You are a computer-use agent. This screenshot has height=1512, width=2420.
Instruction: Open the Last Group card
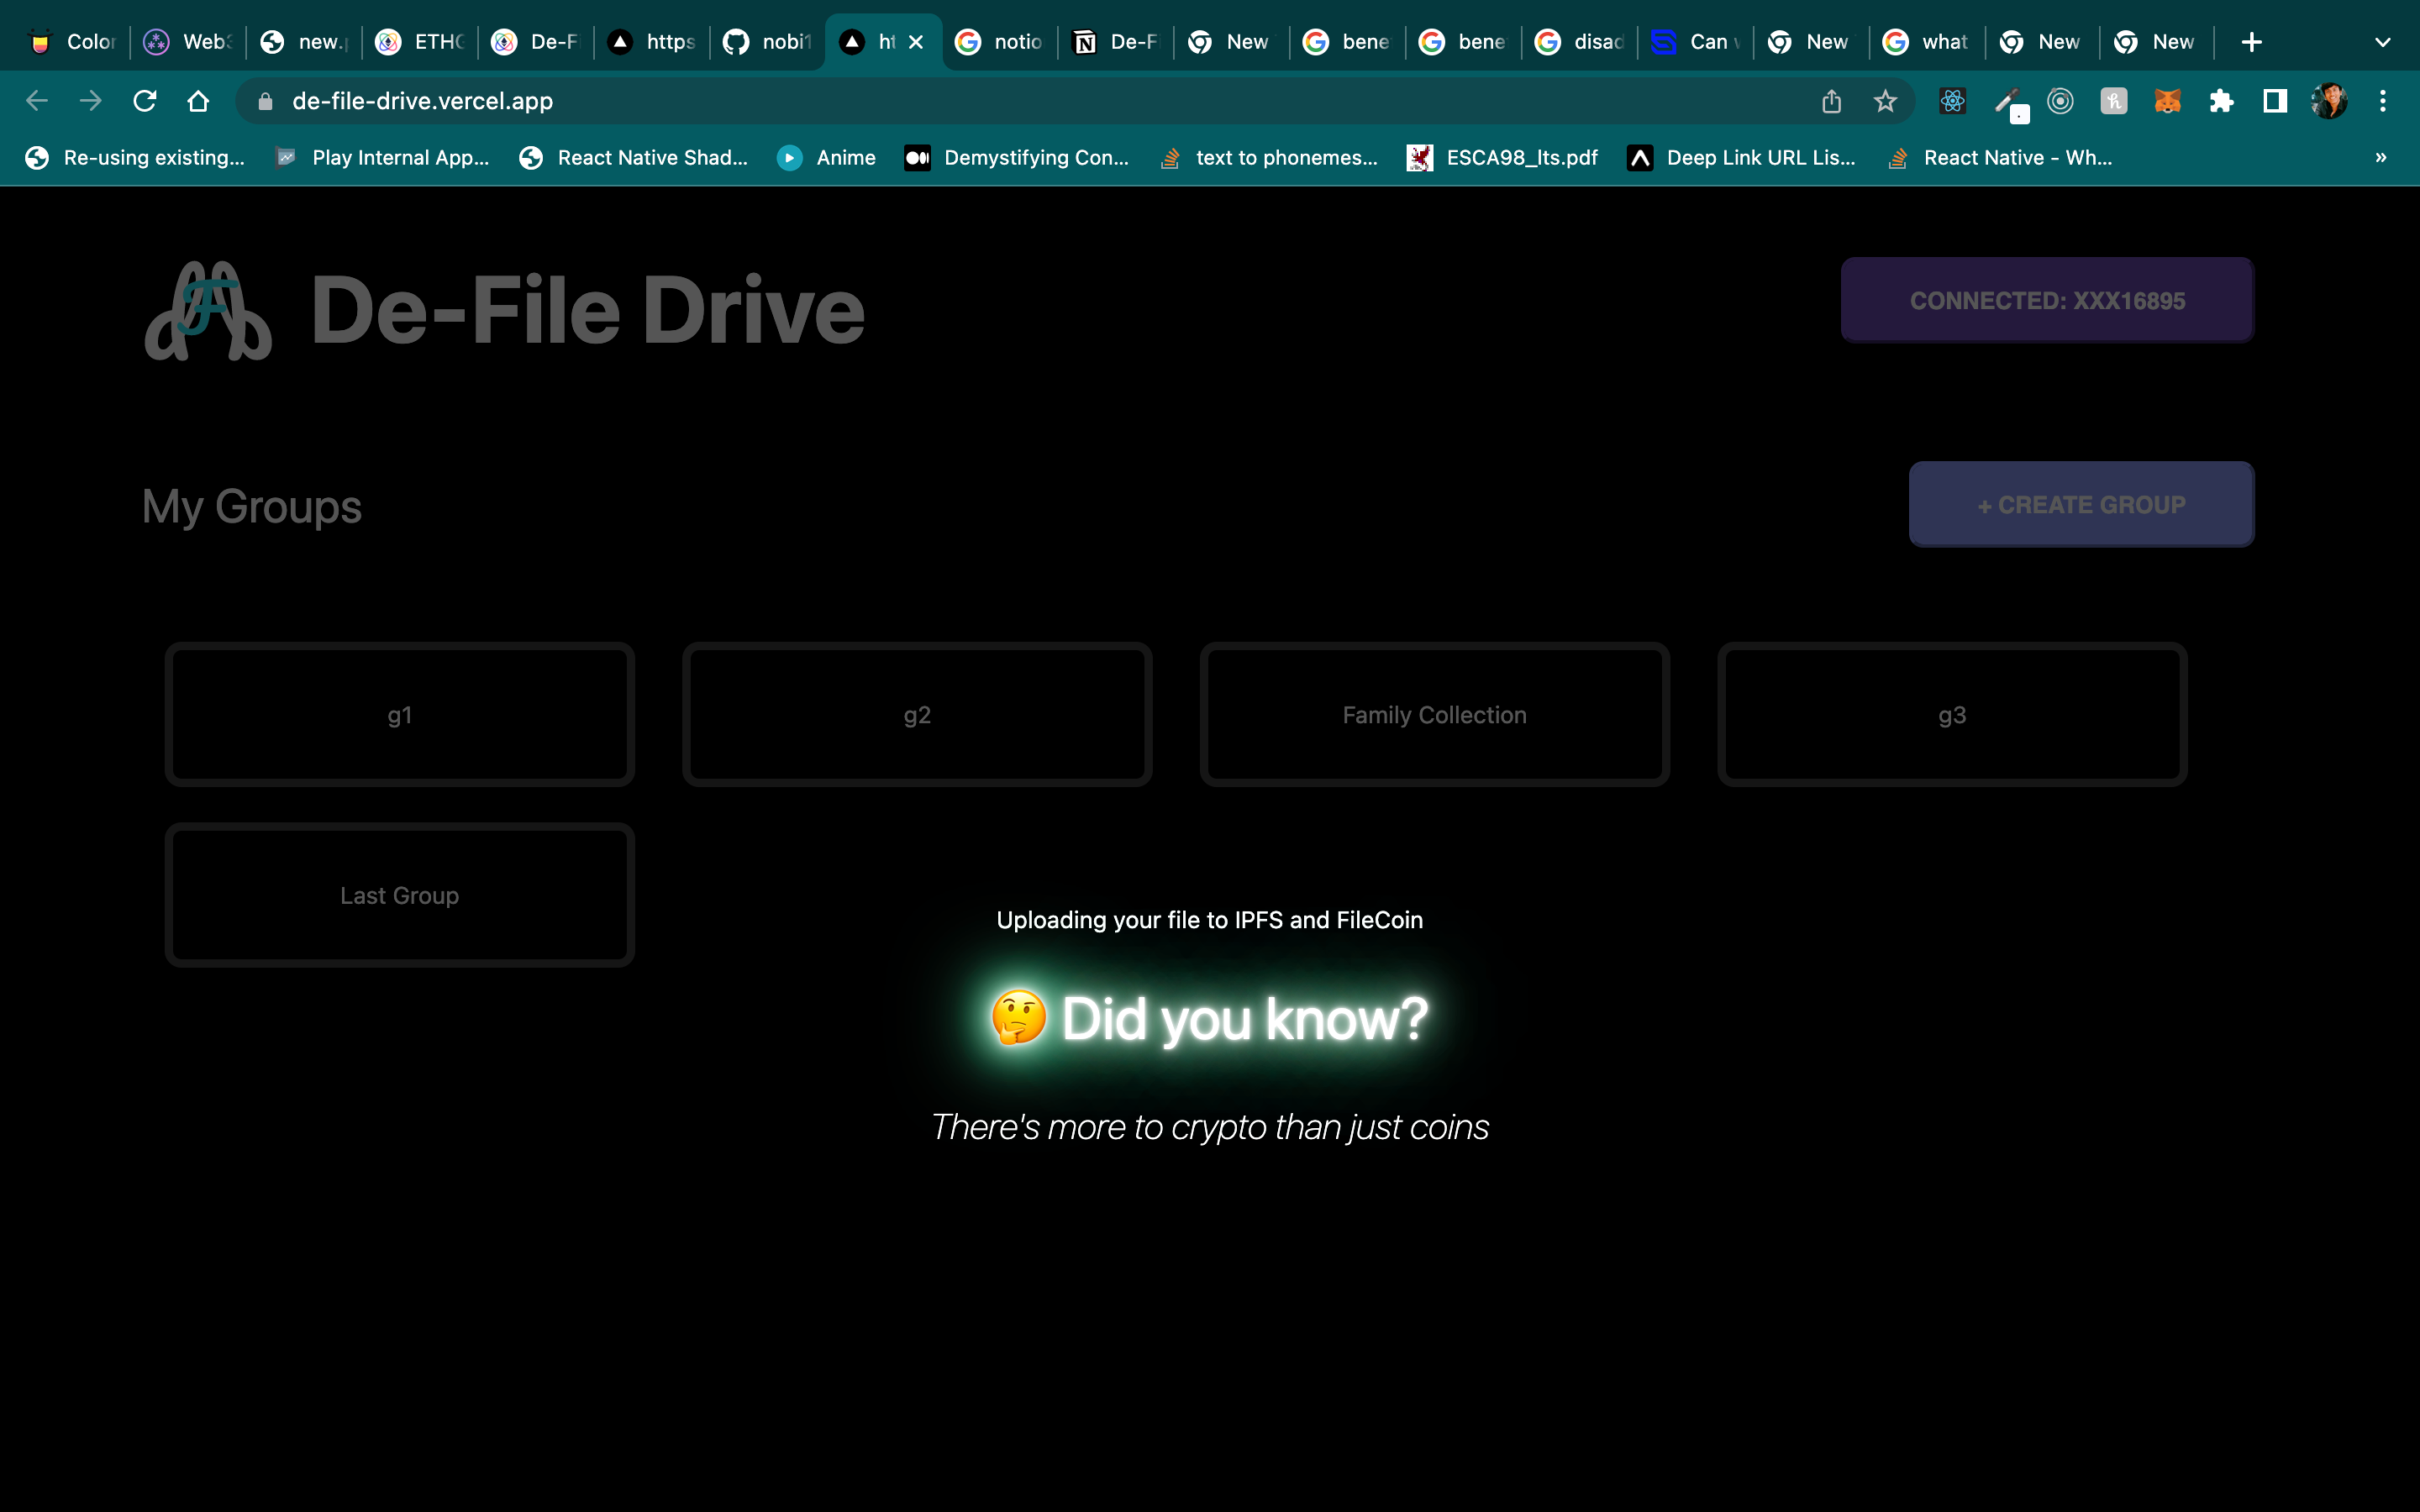[x=400, y=895]
